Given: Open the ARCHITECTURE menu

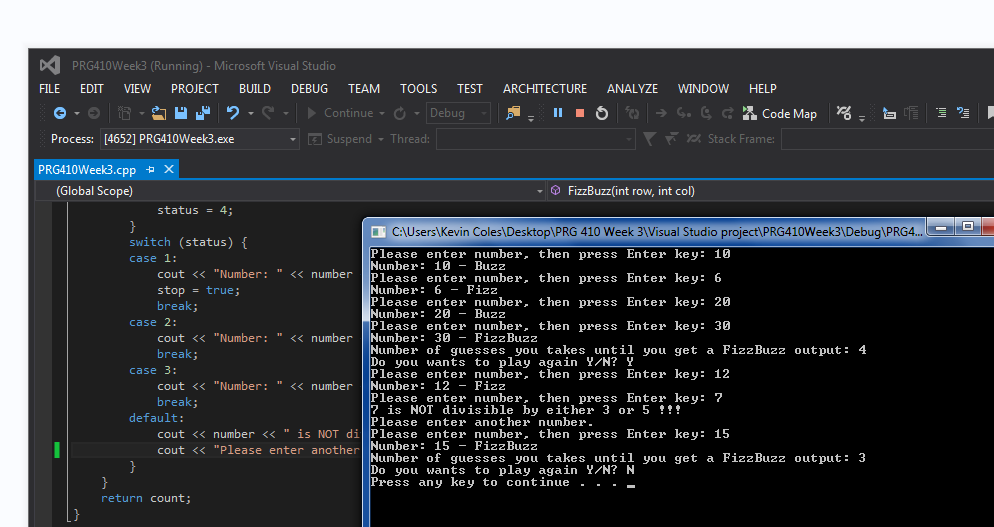Looking at the screenshot, I should 545,89.
